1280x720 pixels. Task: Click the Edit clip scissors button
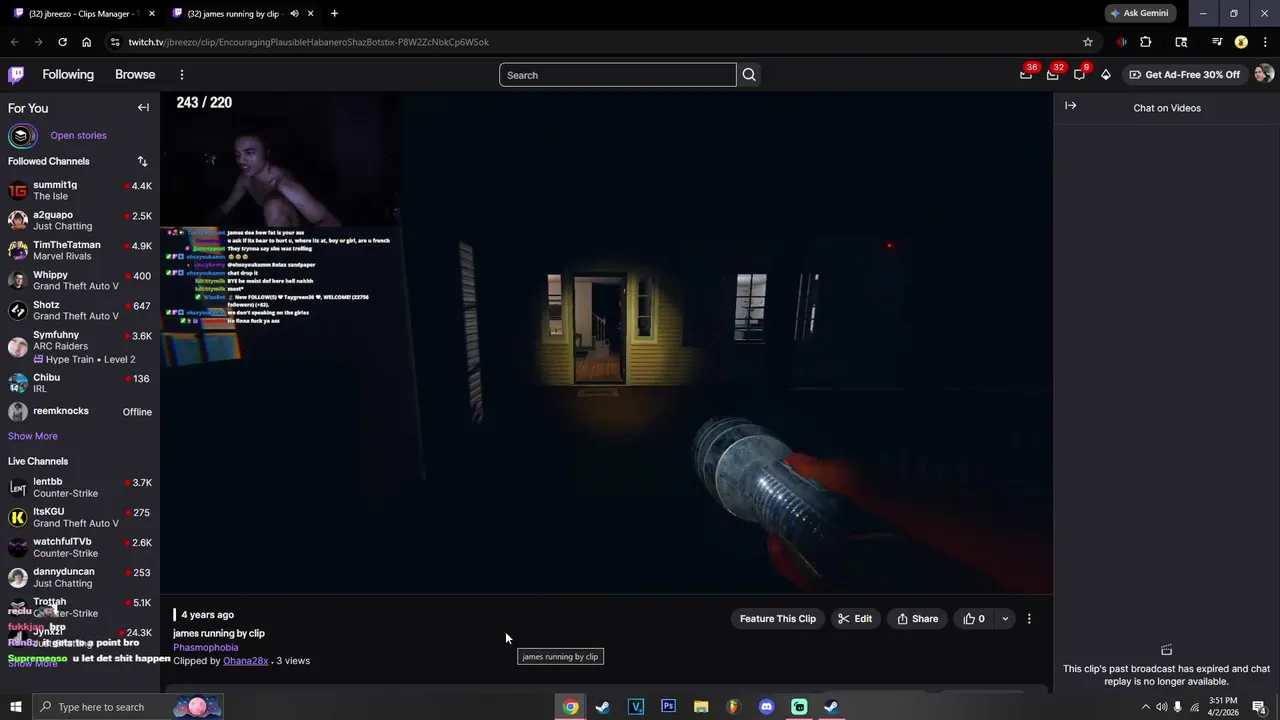pos(855,619)
